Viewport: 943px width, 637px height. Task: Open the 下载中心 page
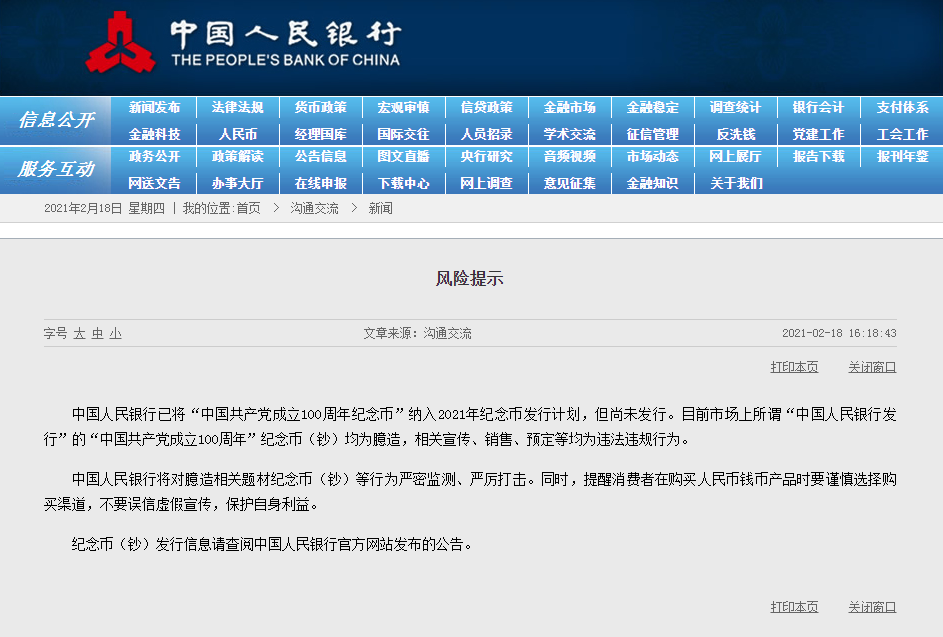point(403,183)
